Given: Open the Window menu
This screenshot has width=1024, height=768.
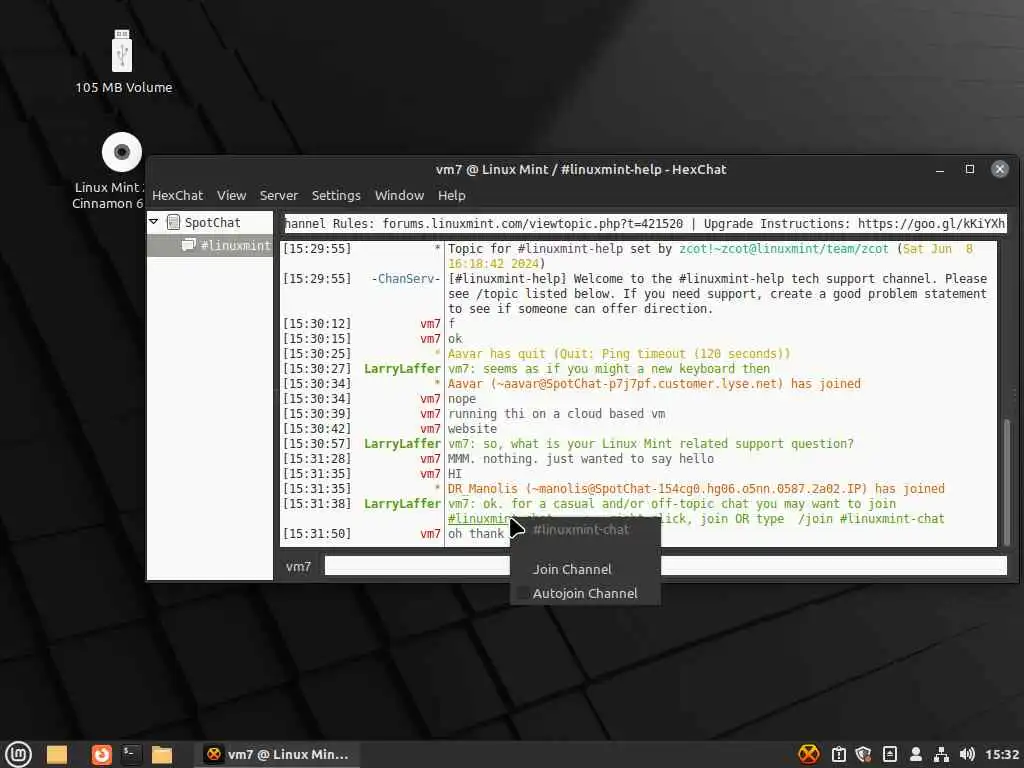Looking at the screenshot, I should coord(399,195).
